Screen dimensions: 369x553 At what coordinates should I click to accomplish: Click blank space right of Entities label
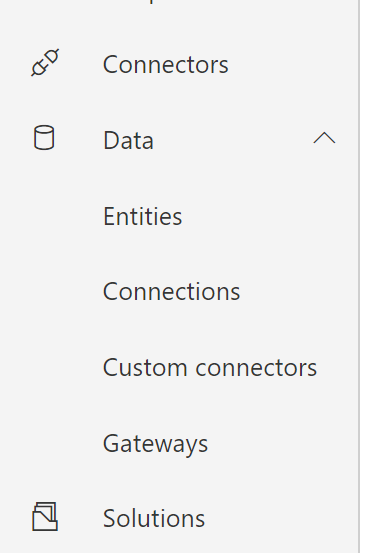[268, 216]
